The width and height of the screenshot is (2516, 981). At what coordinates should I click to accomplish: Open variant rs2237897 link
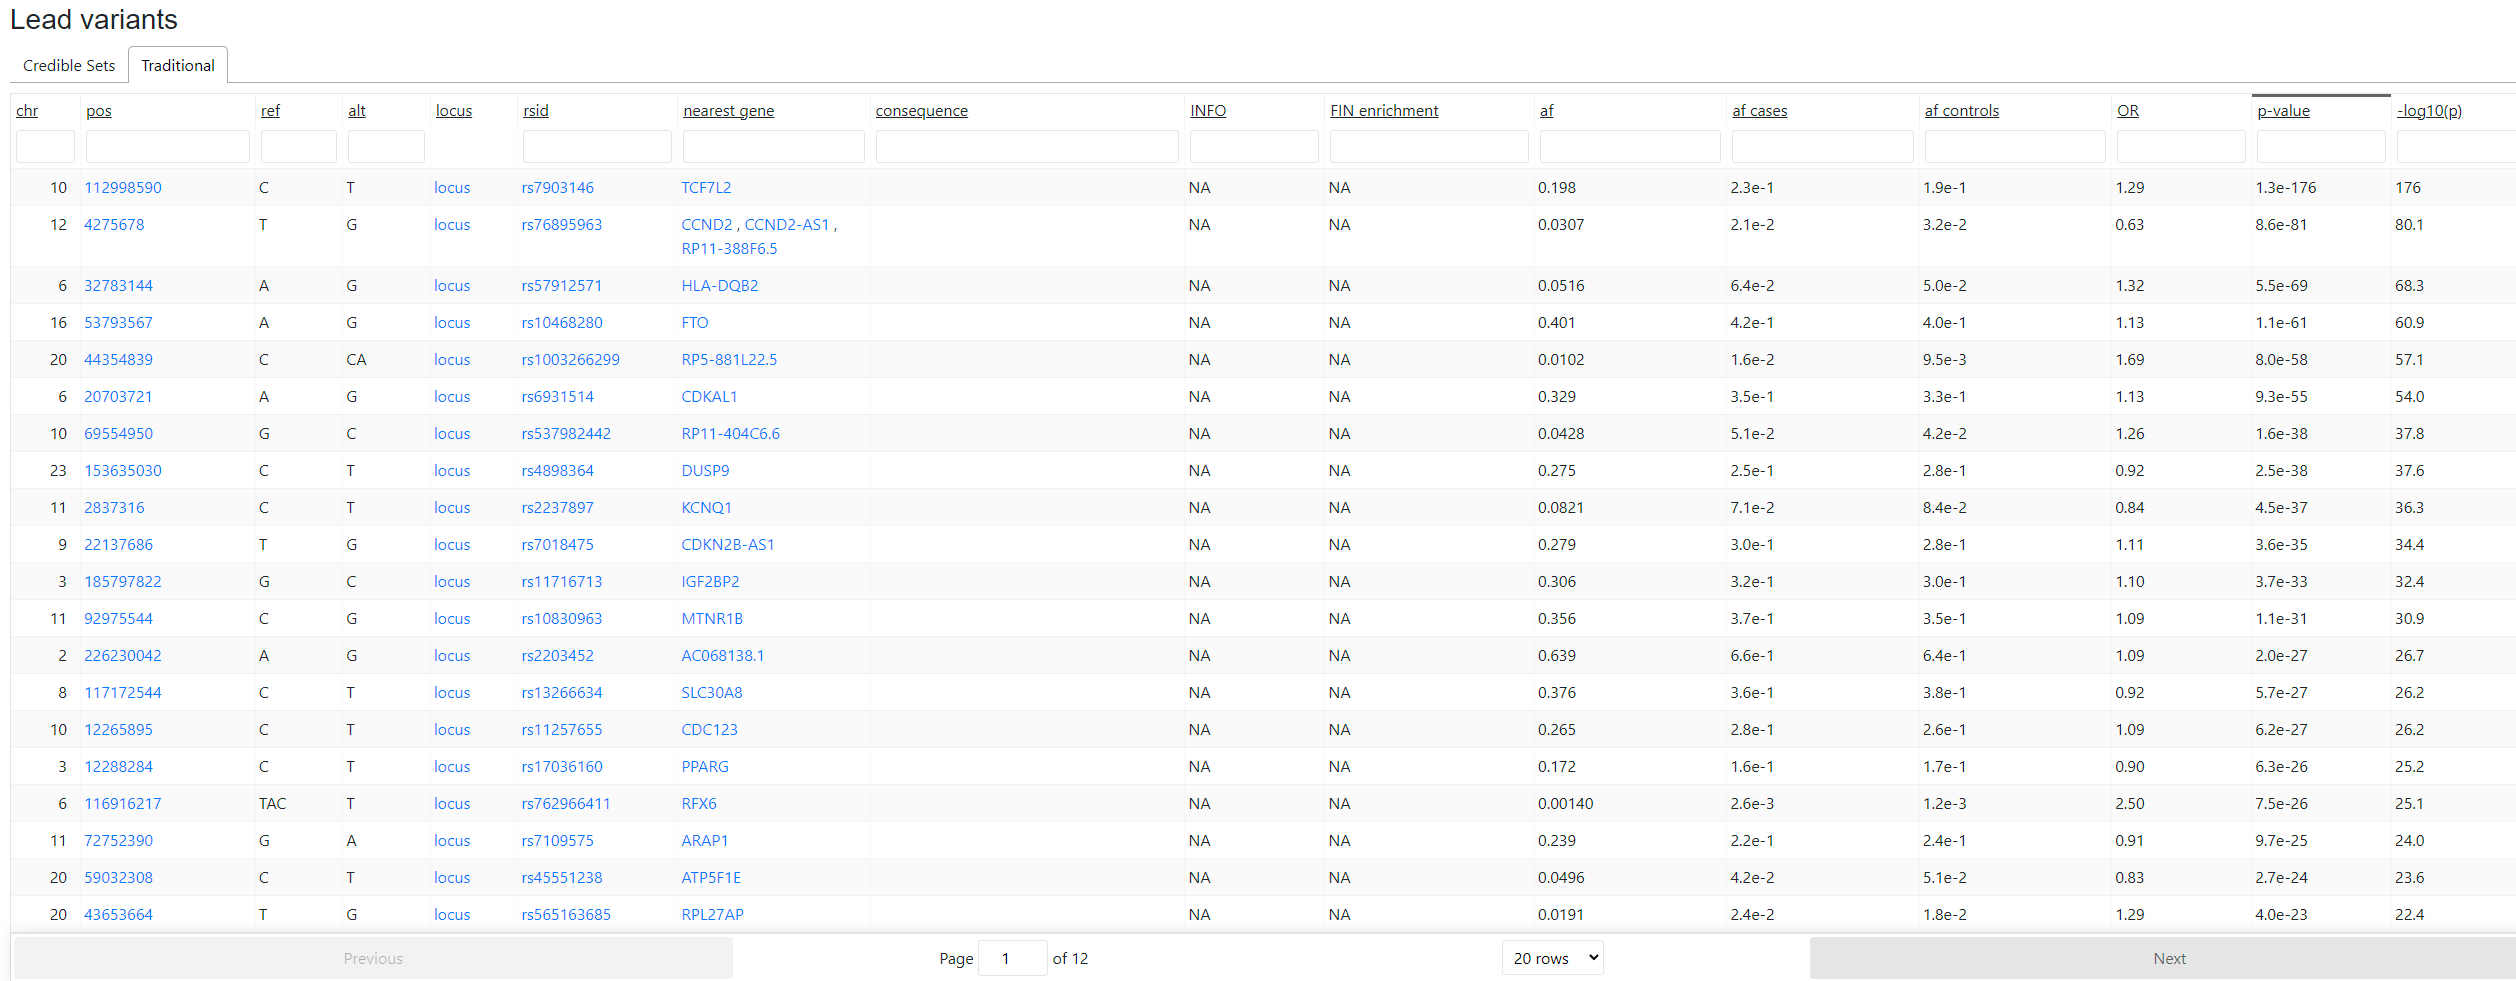click(557, 508)
